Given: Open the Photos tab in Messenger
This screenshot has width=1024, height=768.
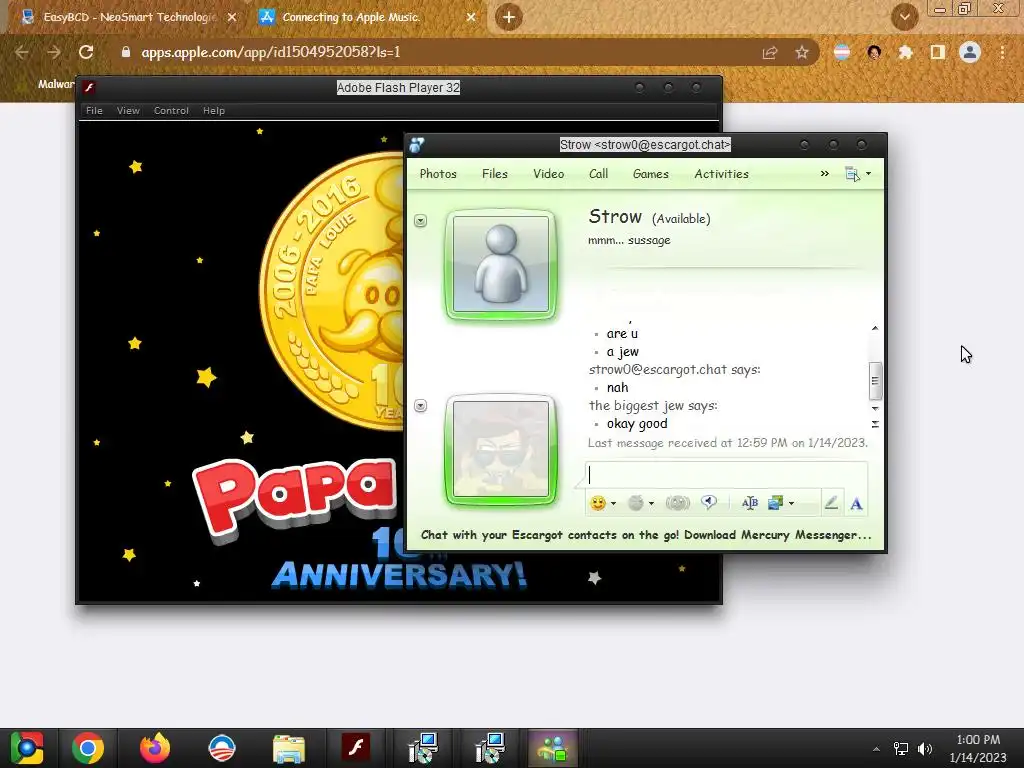Looking at the screenshot, I should point(438,174).
